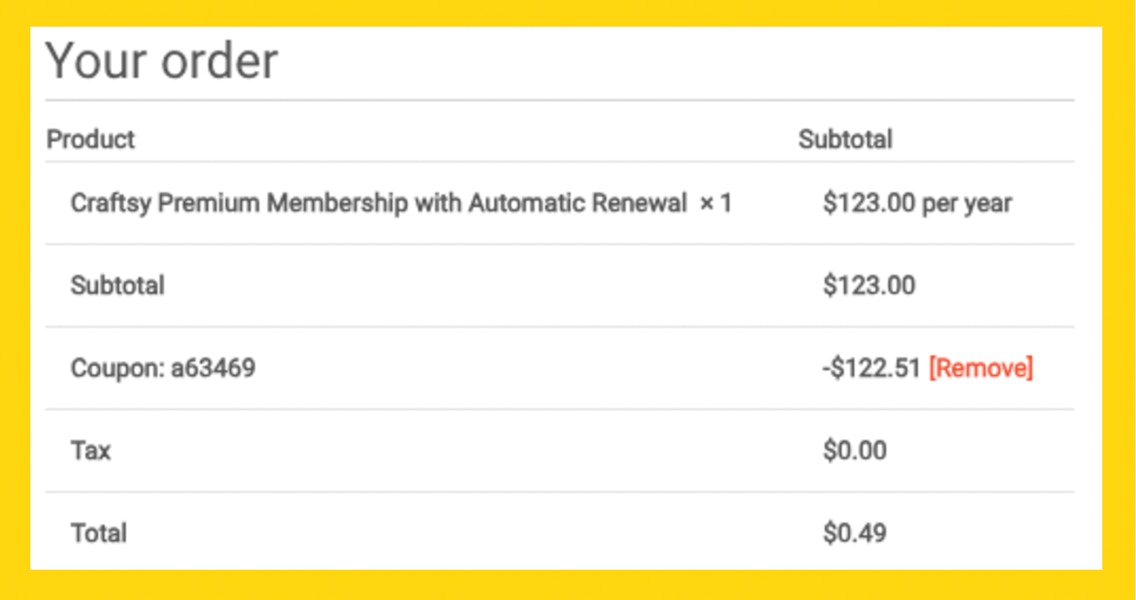
Task: Click the coupon code a63469 text
Action: (x=213, y=368)
